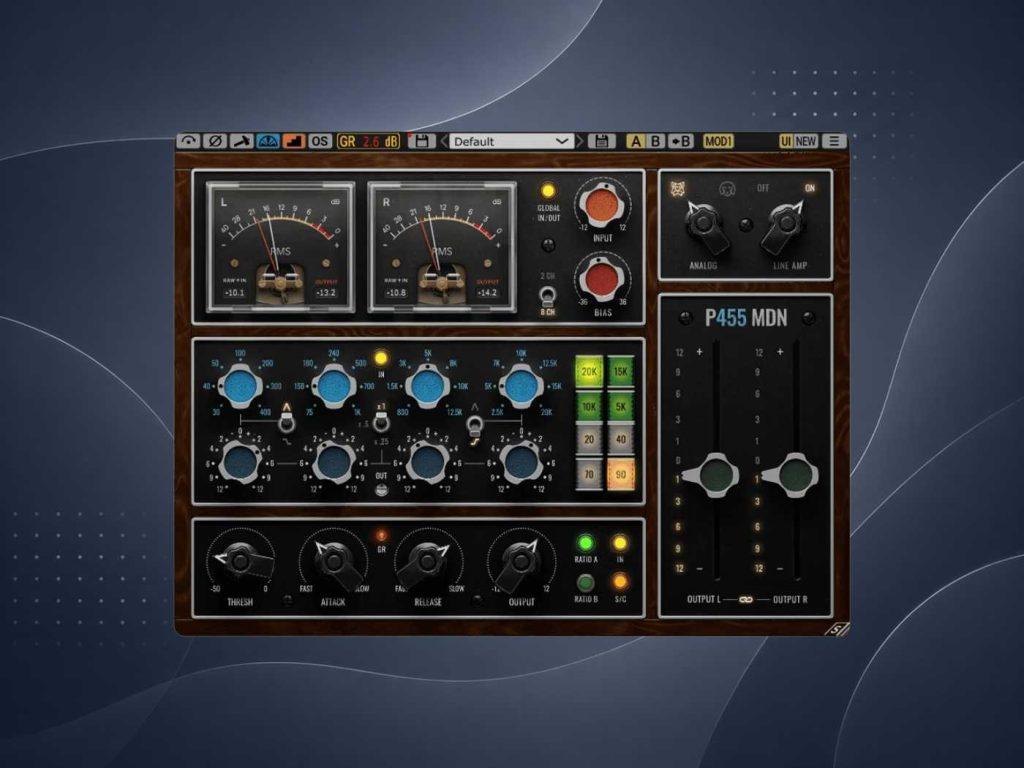The width and height of the screenshot is (1024, 768).
Task: Go to previous preset arrow
Action: pos(443,141)
